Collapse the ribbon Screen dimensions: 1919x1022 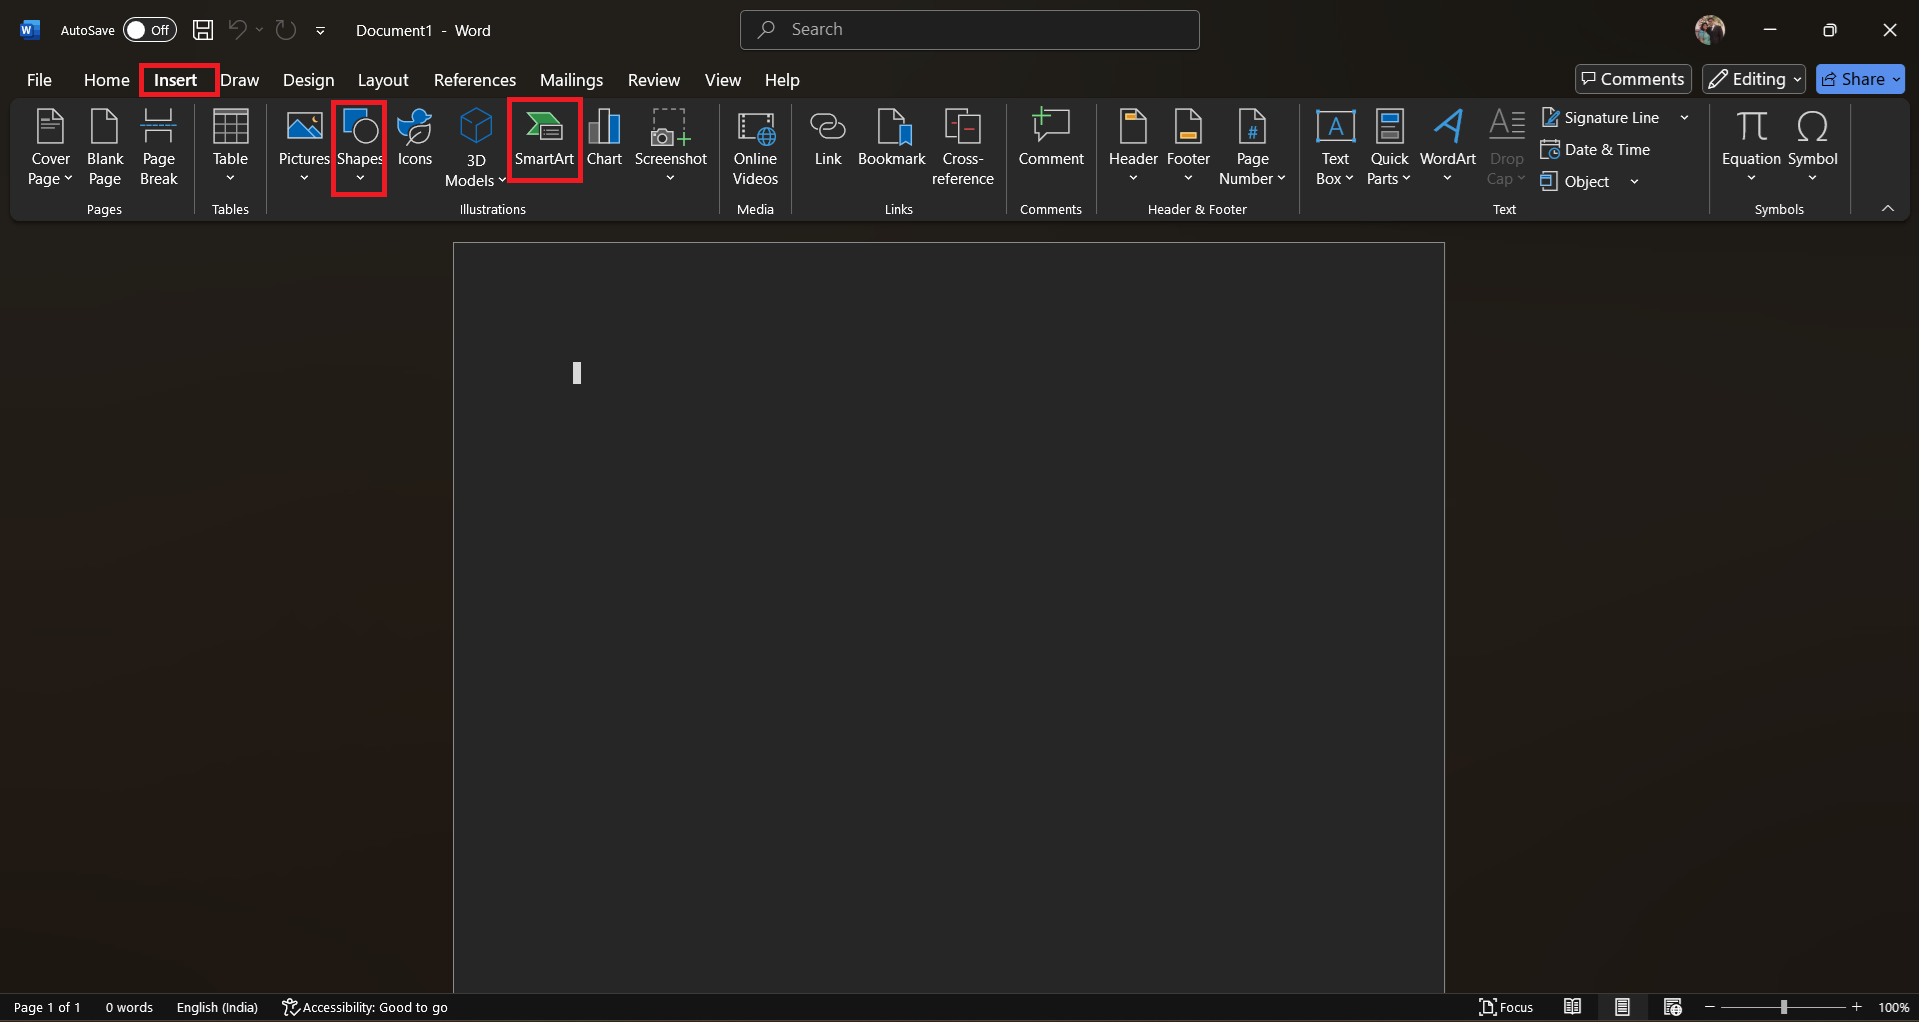[1888, 208]
